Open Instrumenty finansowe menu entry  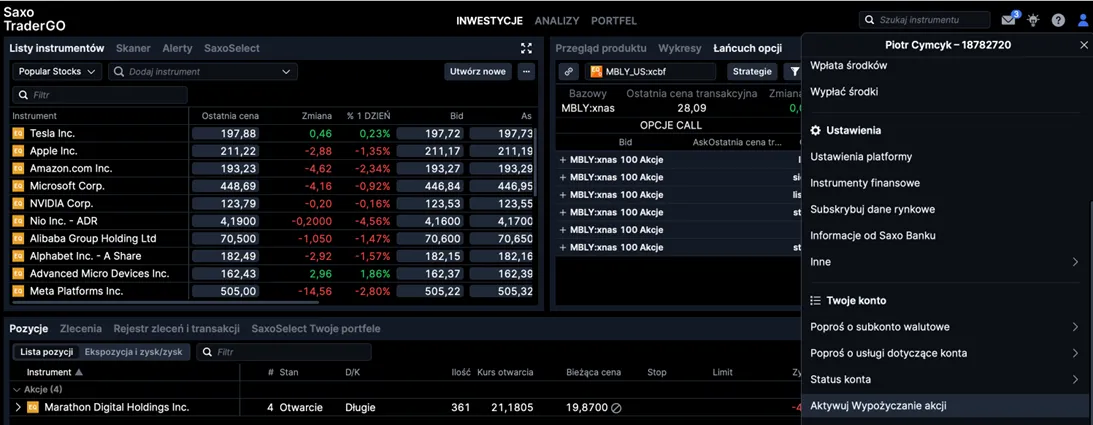point(865,183)
